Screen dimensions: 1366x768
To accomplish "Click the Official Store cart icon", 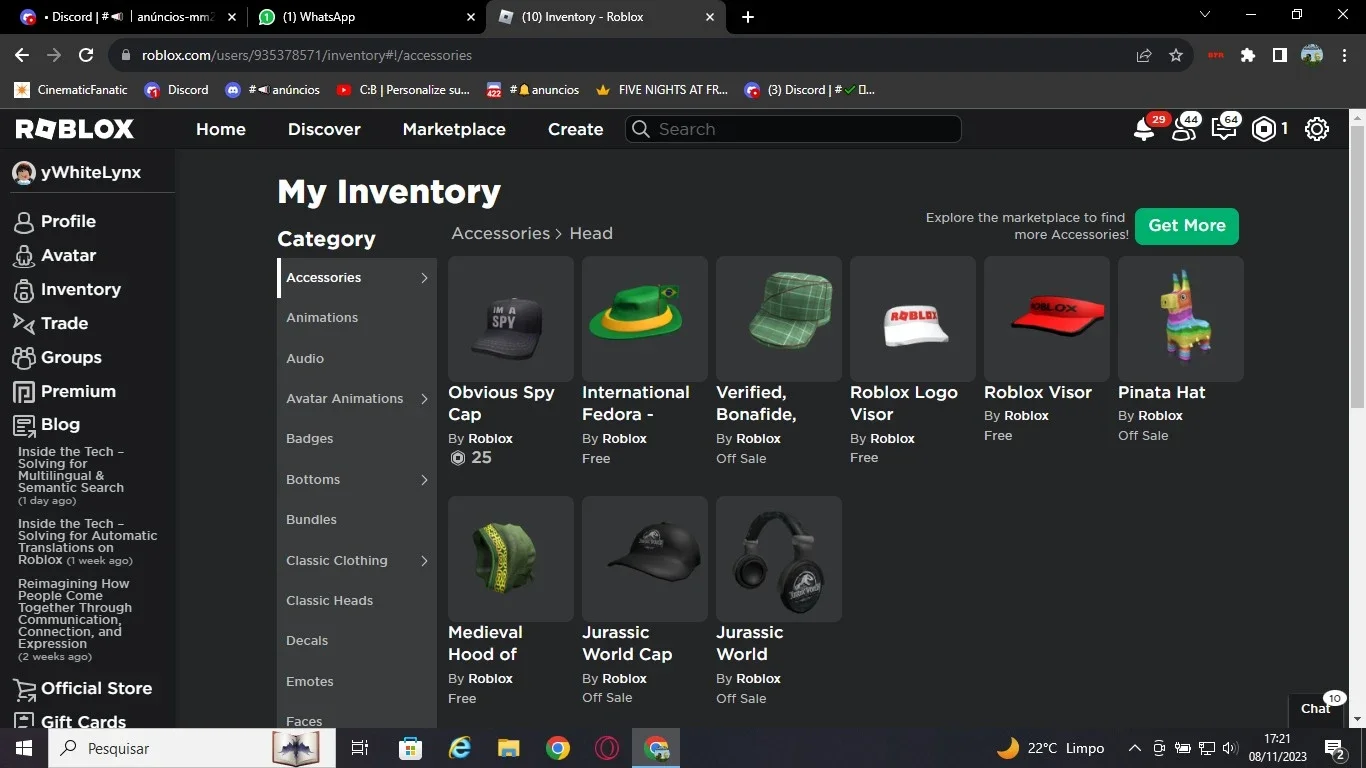I will click(23, 689).
